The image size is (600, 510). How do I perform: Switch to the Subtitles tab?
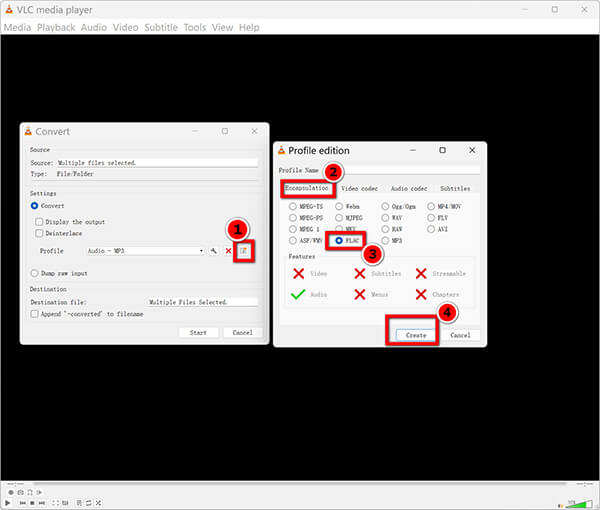click(x=455, y=189)
